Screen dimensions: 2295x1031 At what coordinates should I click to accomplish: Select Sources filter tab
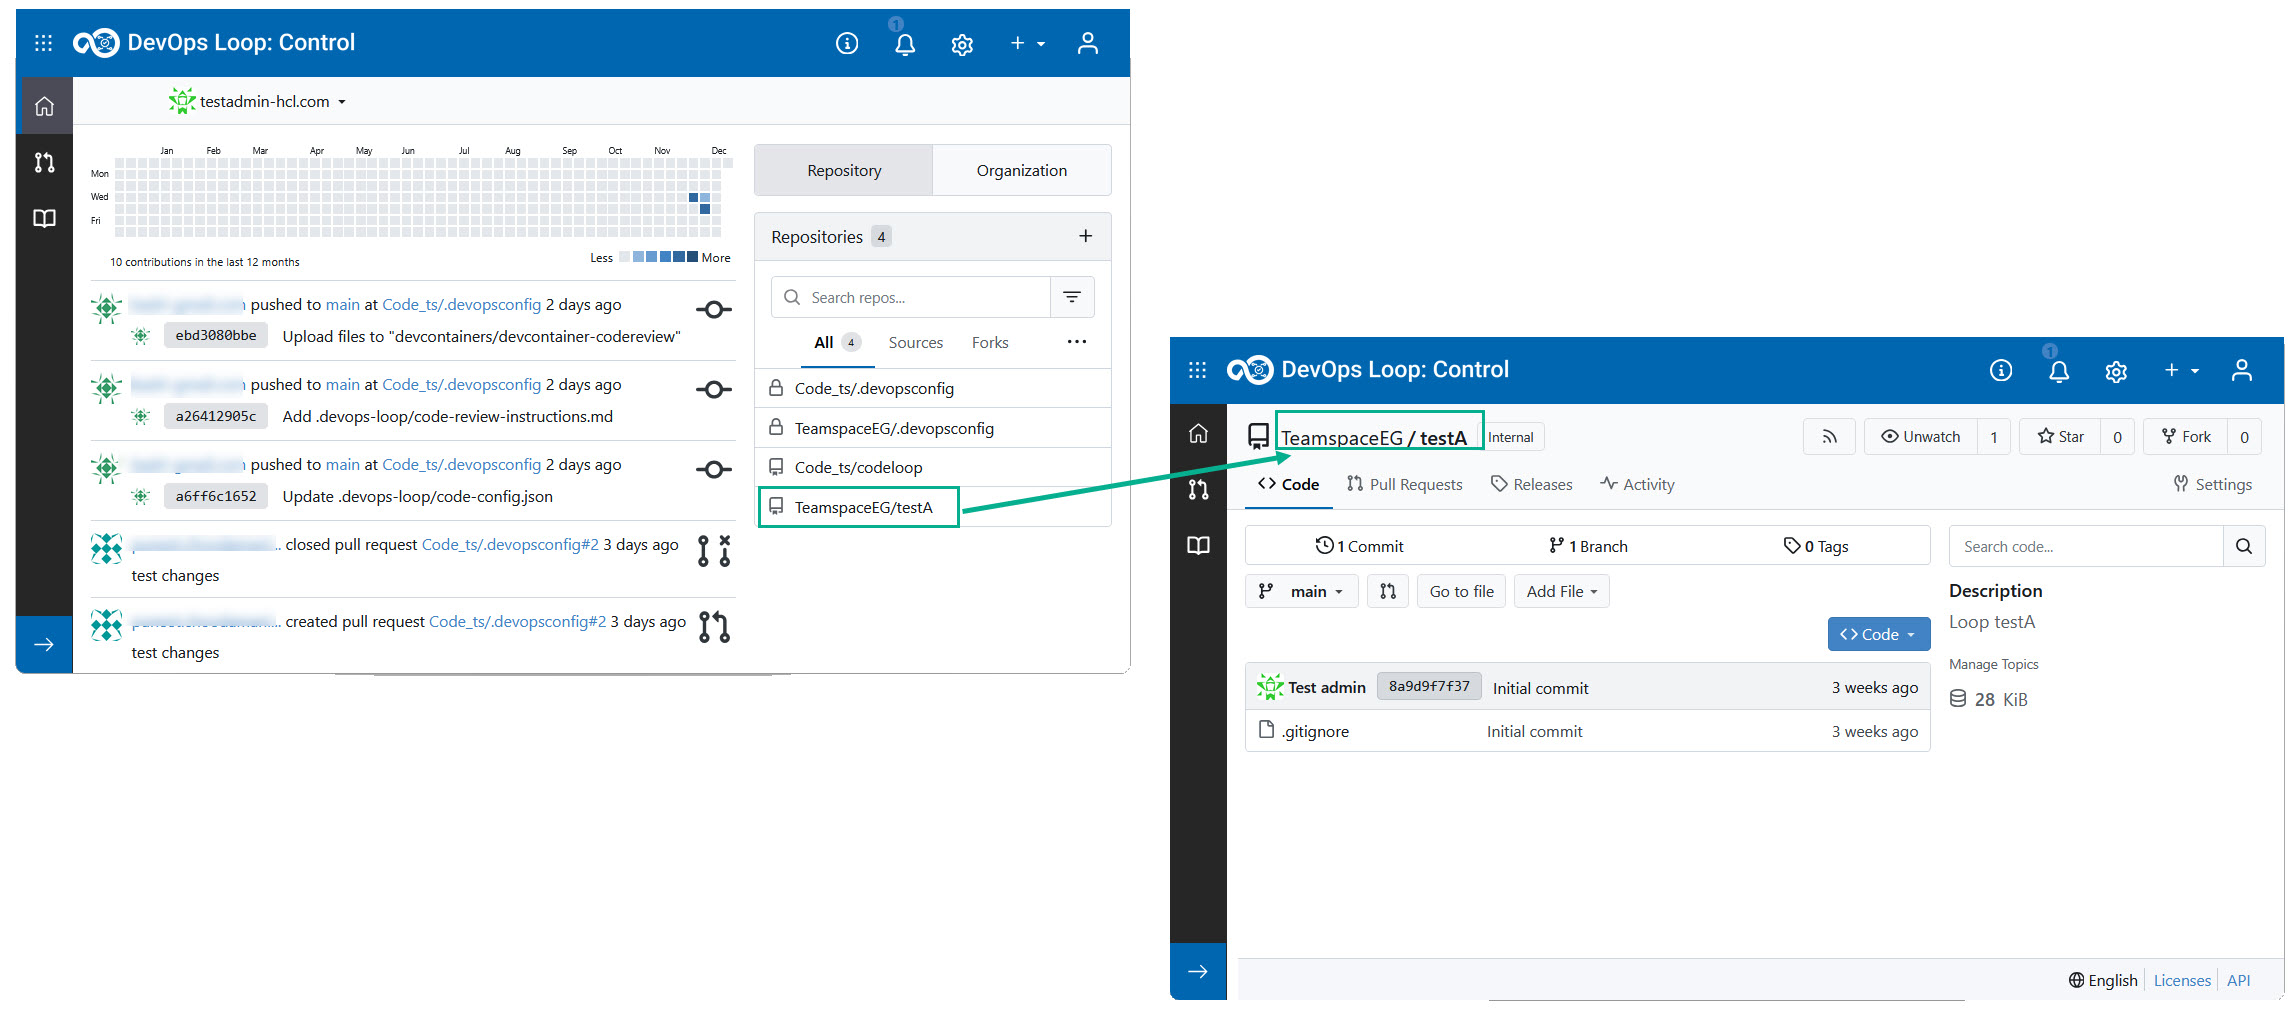[915, 343]
